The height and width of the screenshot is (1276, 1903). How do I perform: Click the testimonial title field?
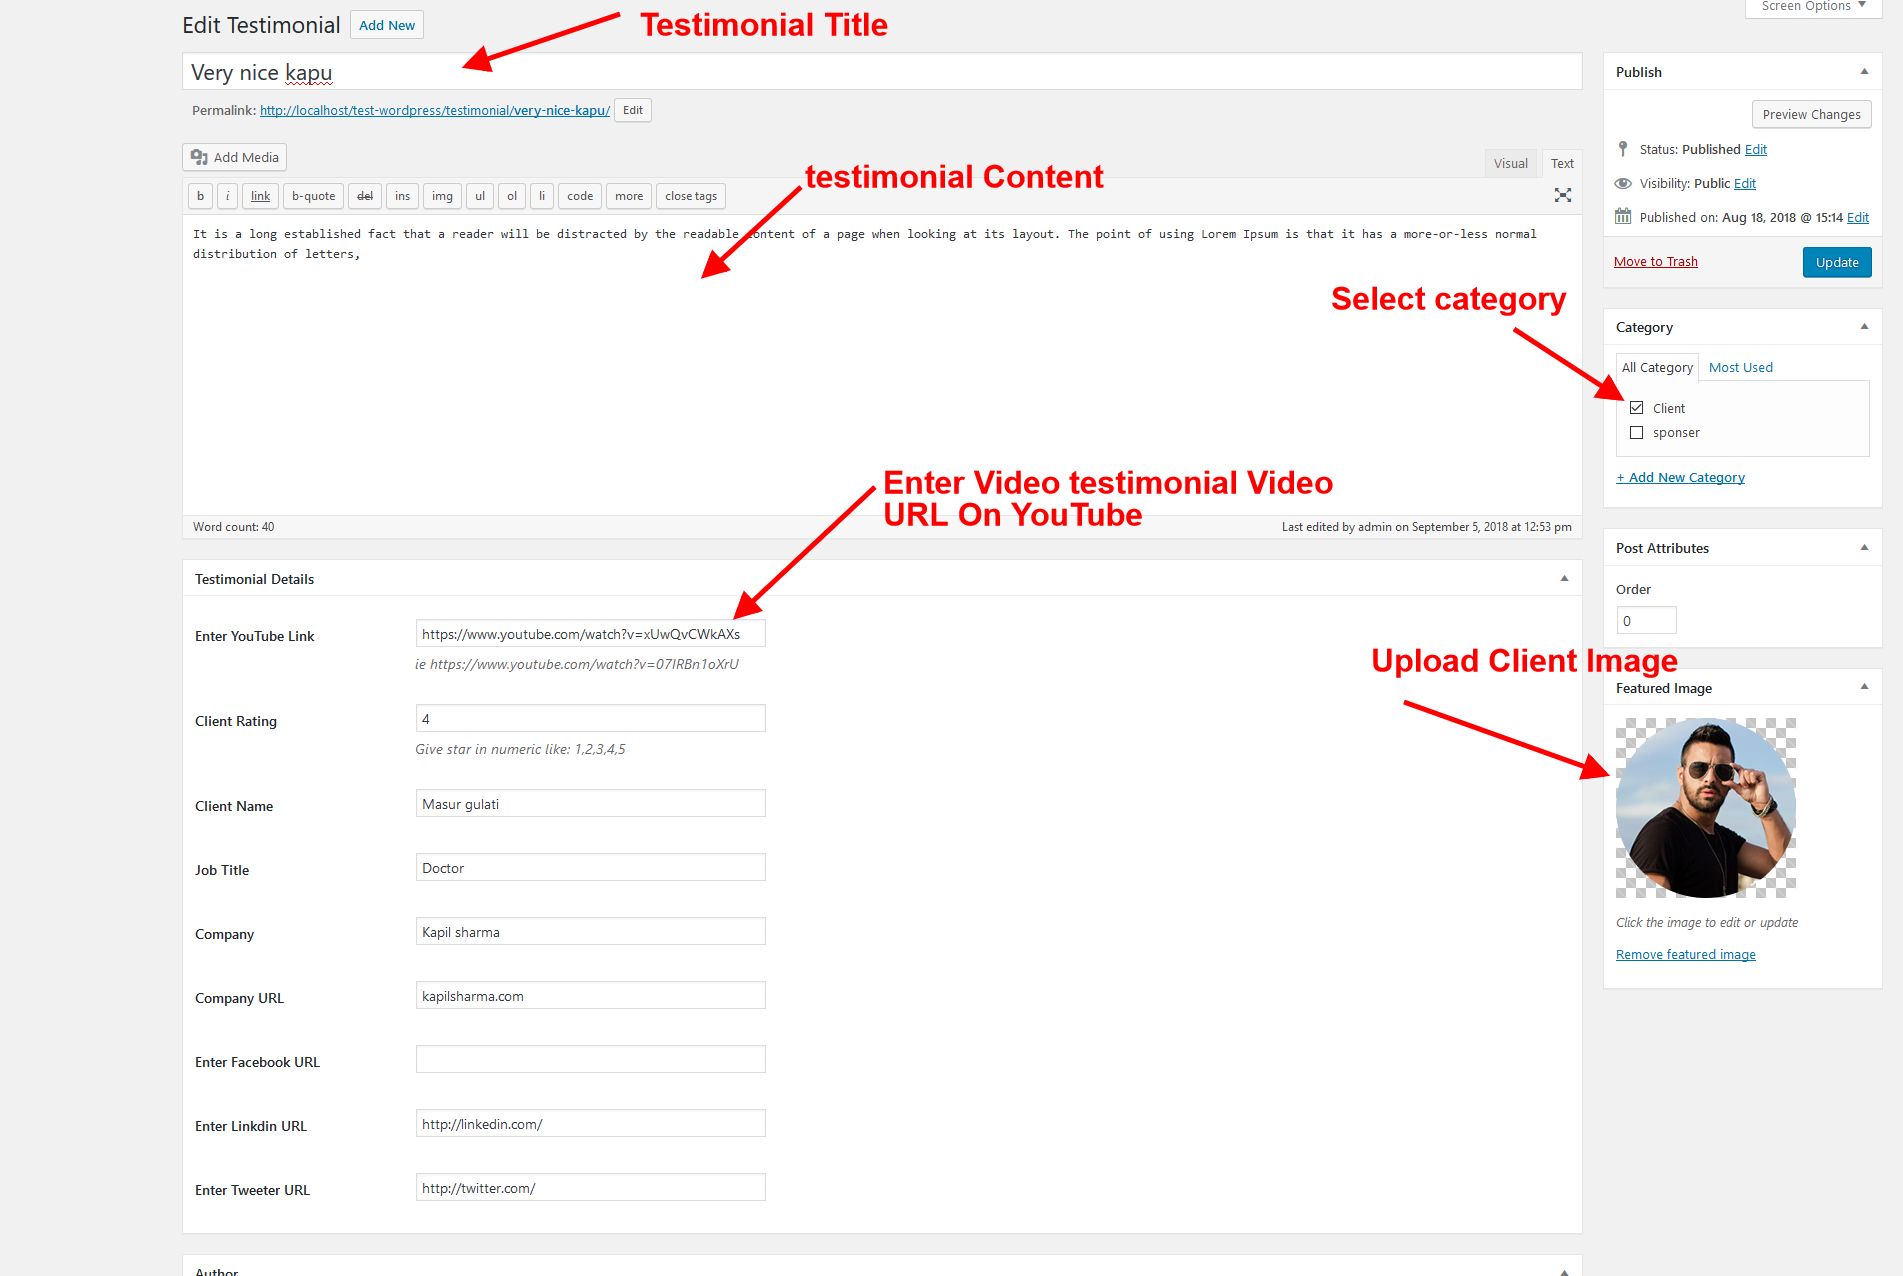(x=882, y=72)
